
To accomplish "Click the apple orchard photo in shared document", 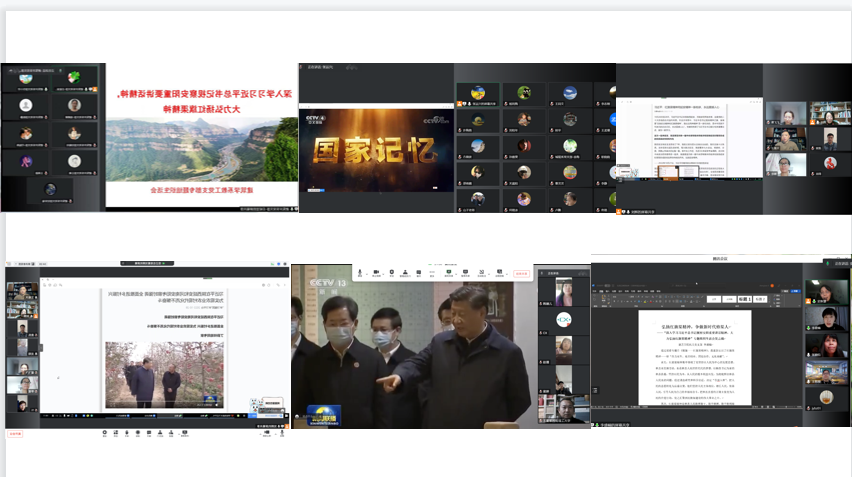I will (x=150, y=376).
